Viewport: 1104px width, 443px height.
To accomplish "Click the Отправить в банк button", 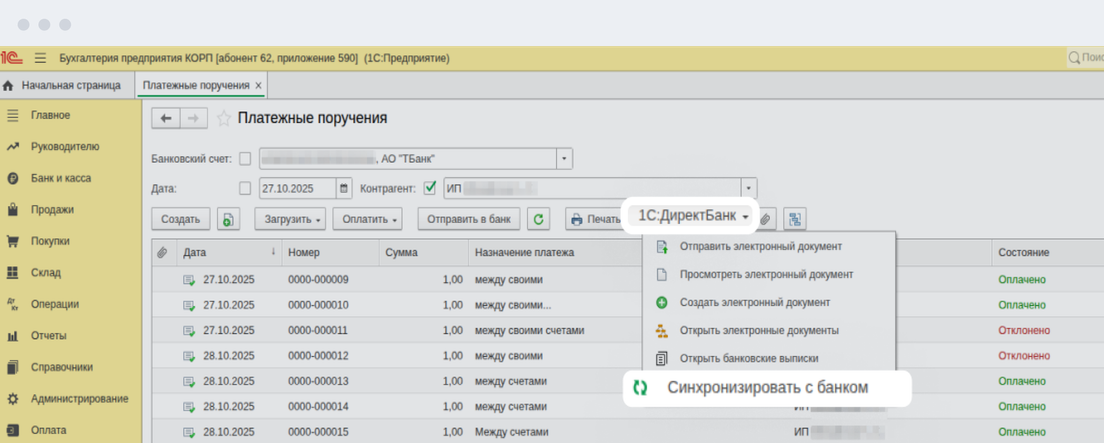I will click(468, 218).
